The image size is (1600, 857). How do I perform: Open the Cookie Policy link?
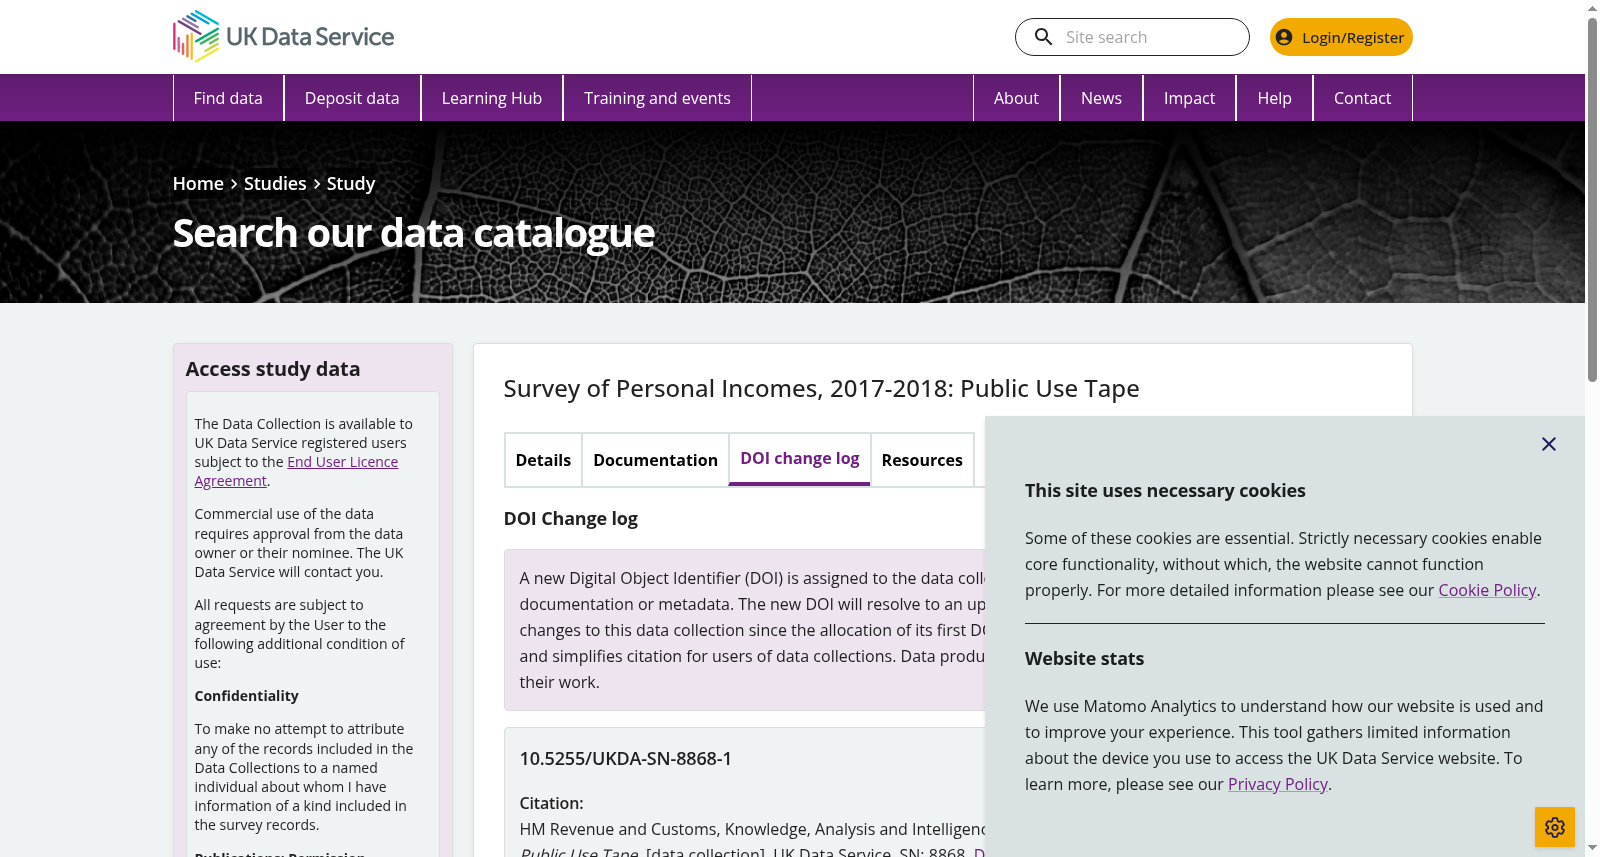(x=1487, y=590)
